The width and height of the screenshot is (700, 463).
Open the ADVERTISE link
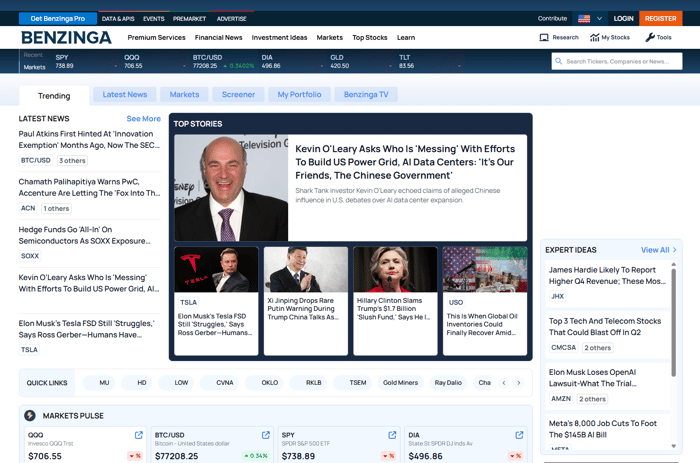(231, 19)
